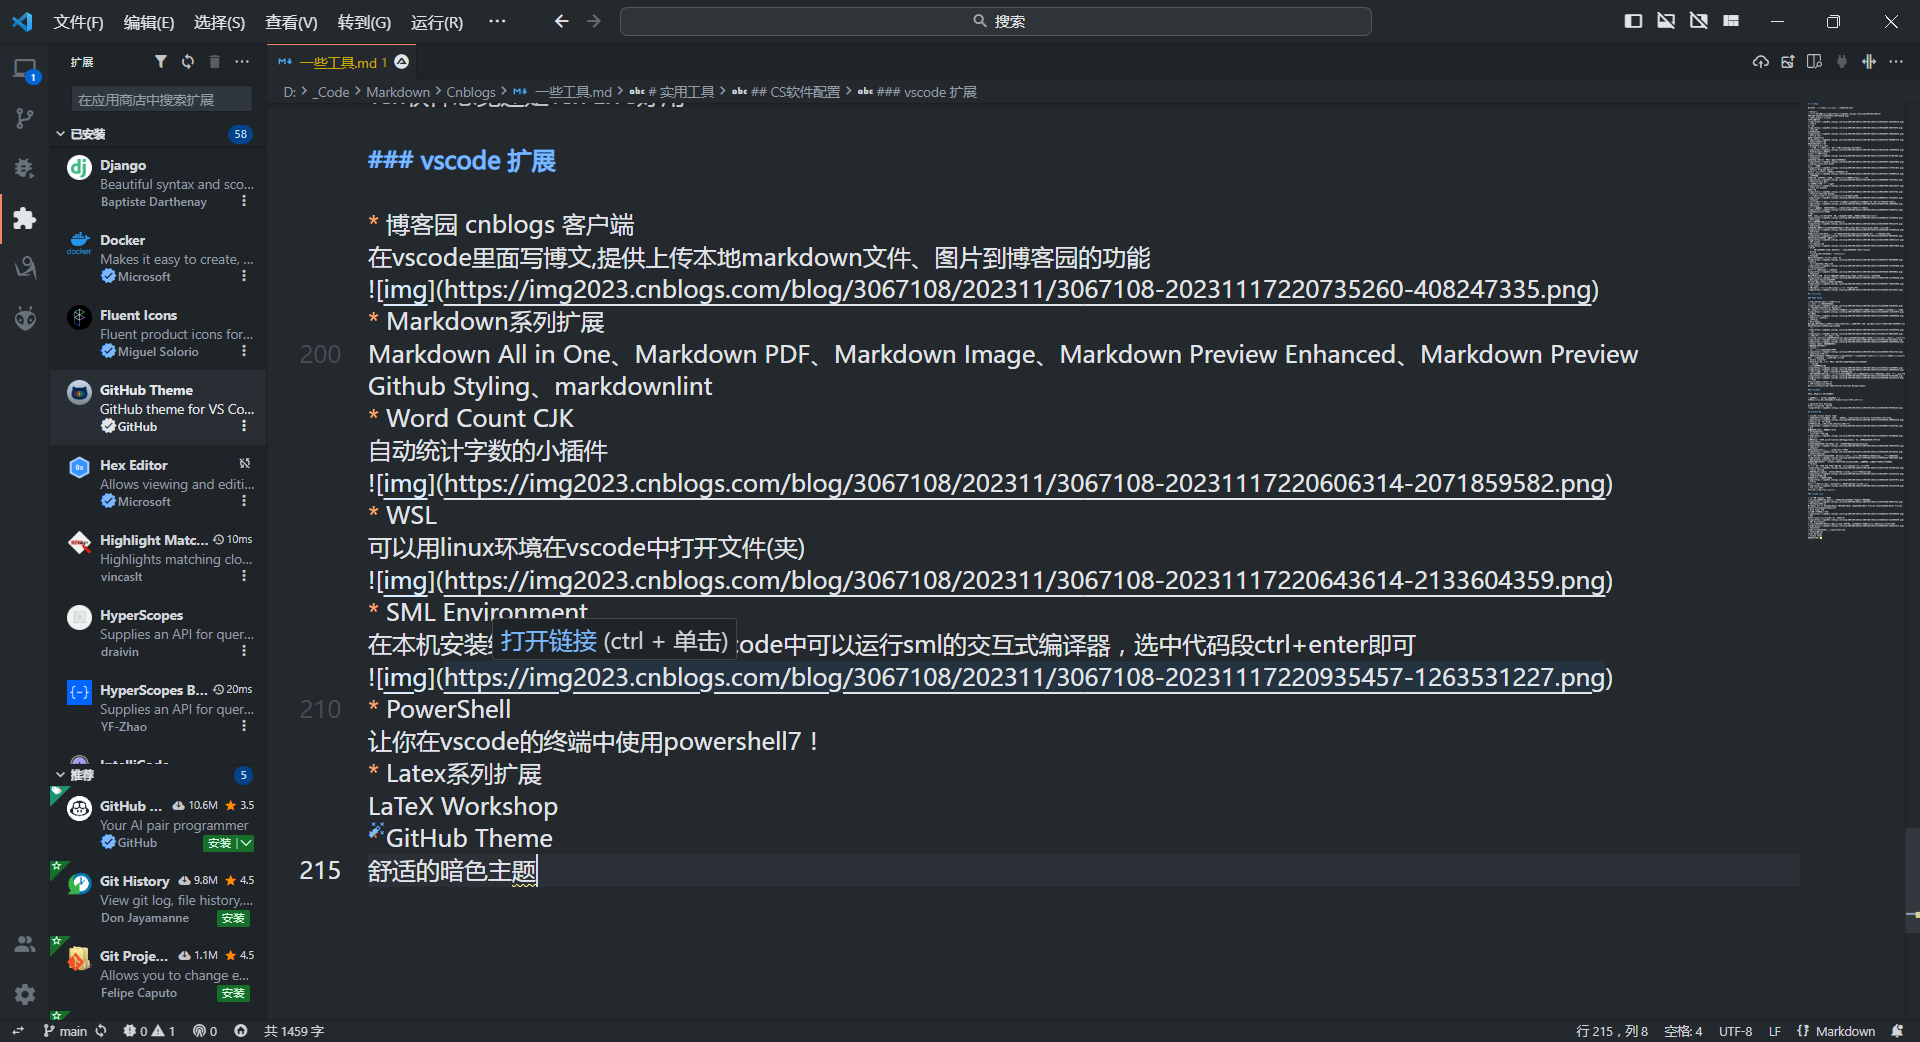Viewport: 1920px width, 1042px height.
Task: Click the image upload icon in editor toolbar
Action: tap(1787, 62)
